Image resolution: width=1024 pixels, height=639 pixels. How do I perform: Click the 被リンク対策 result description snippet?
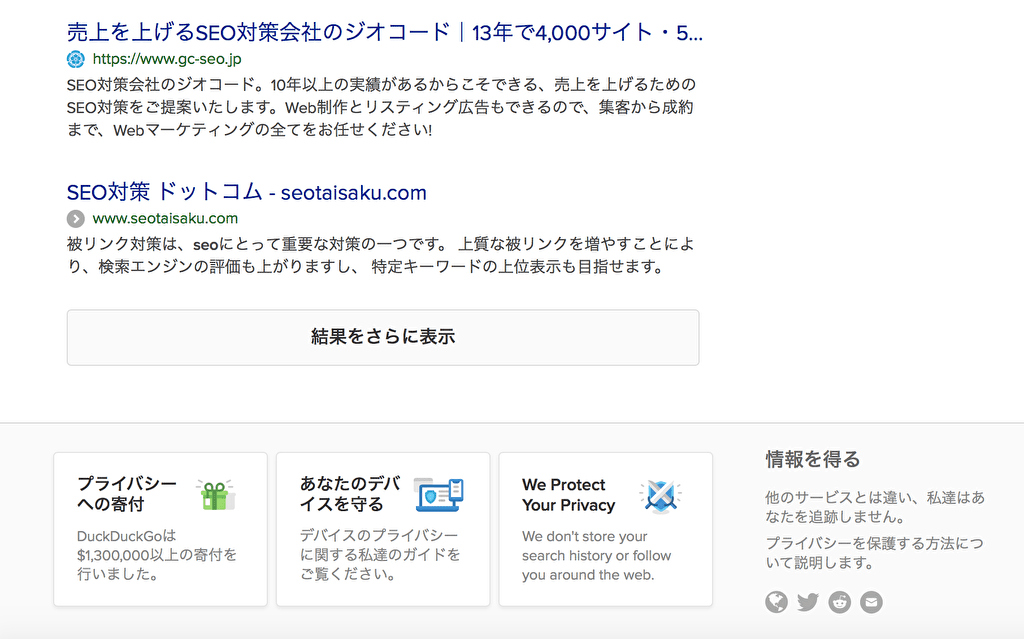click(380, 255)
